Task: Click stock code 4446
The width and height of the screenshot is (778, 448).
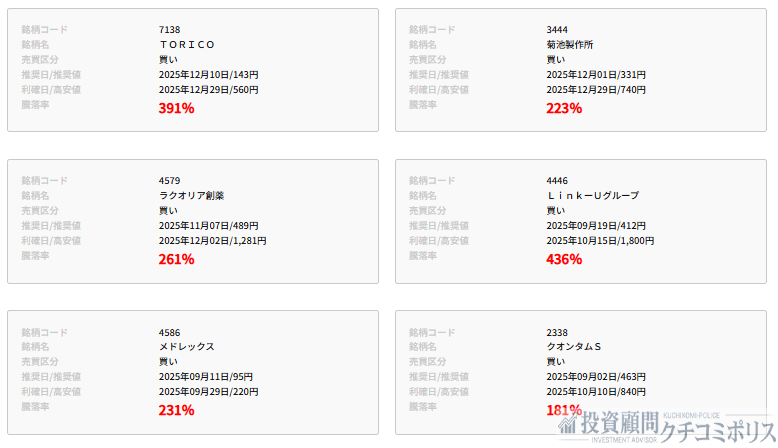Action: click(x=557, y=181)
